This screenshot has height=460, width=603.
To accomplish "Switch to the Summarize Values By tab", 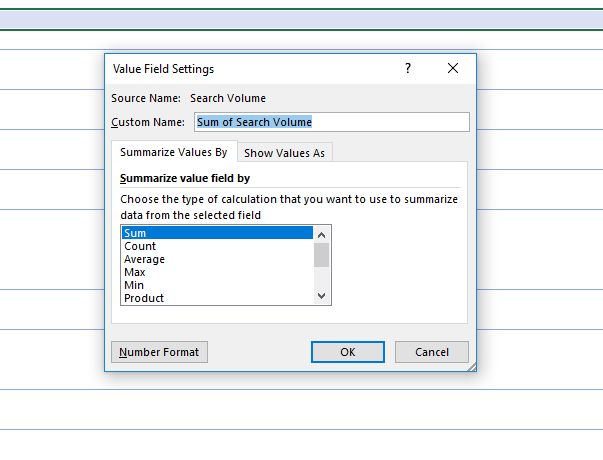I will (x=174, y=153).
